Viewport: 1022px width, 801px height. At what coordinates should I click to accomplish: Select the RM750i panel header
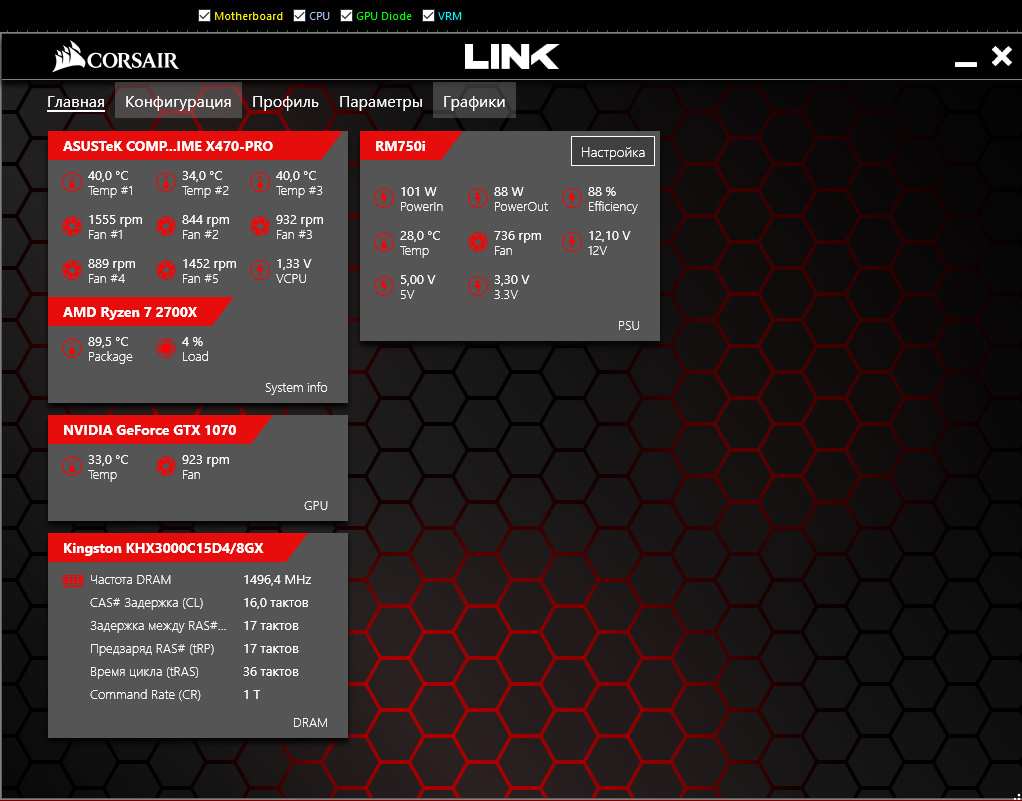[411, 146]
